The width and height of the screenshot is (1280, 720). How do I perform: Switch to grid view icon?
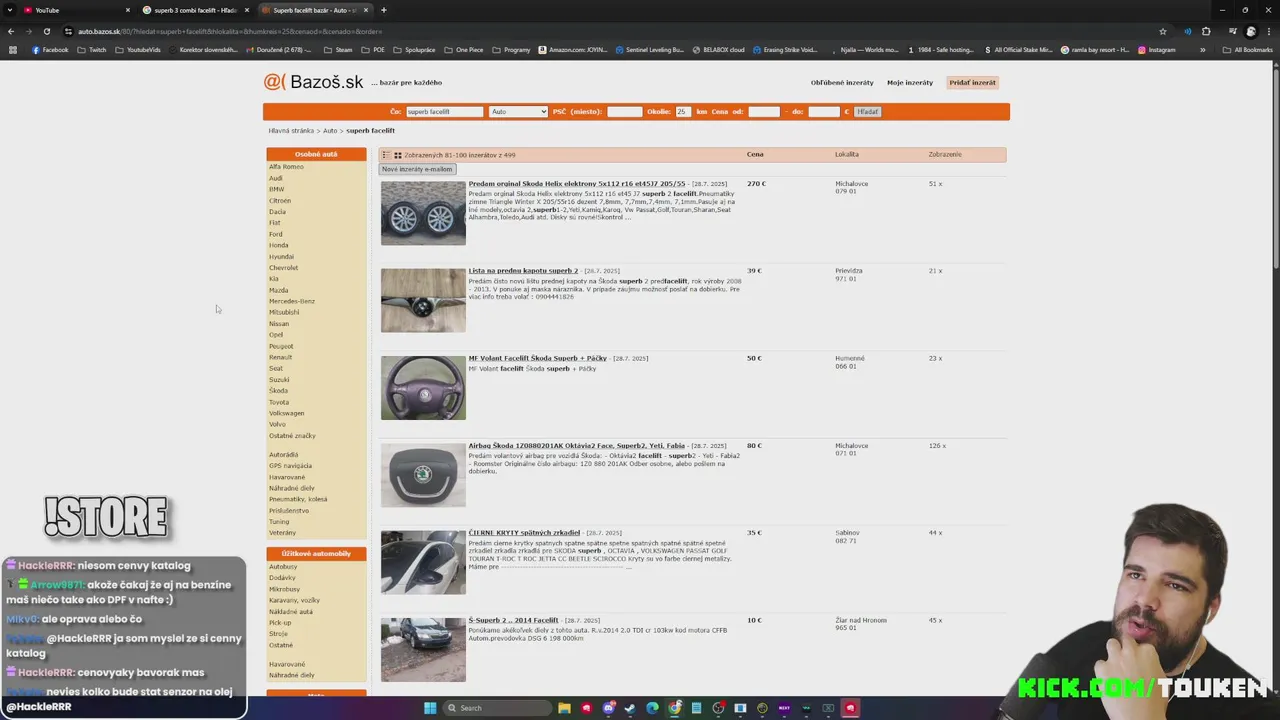(397, 155)
